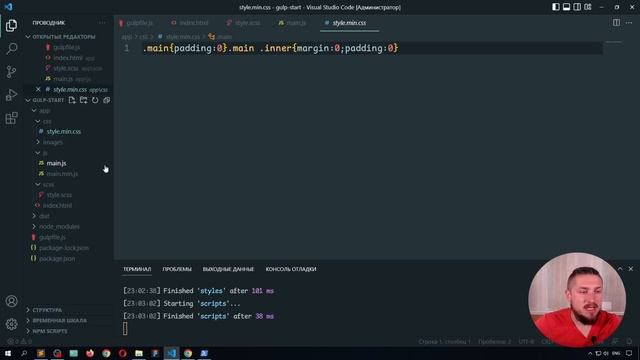The width and height of the screenshot is (640, 360).
Task: Open main.js in file tree
Action: tap(56, 163)
